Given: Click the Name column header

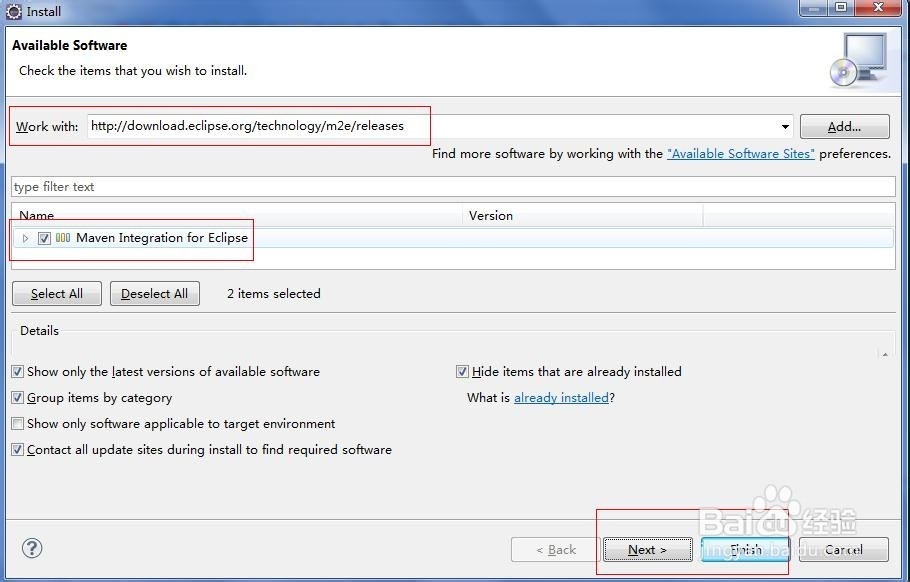Looking at the screenshot, I should [237, 215].
